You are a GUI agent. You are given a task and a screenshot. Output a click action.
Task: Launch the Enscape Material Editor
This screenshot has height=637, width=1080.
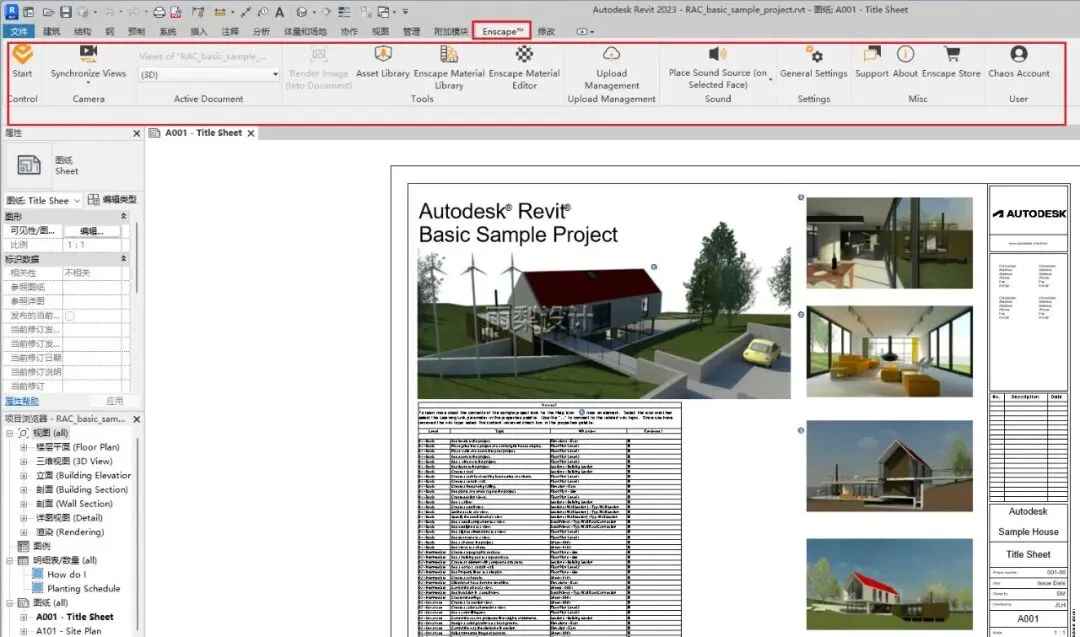(x=524, y=54)
